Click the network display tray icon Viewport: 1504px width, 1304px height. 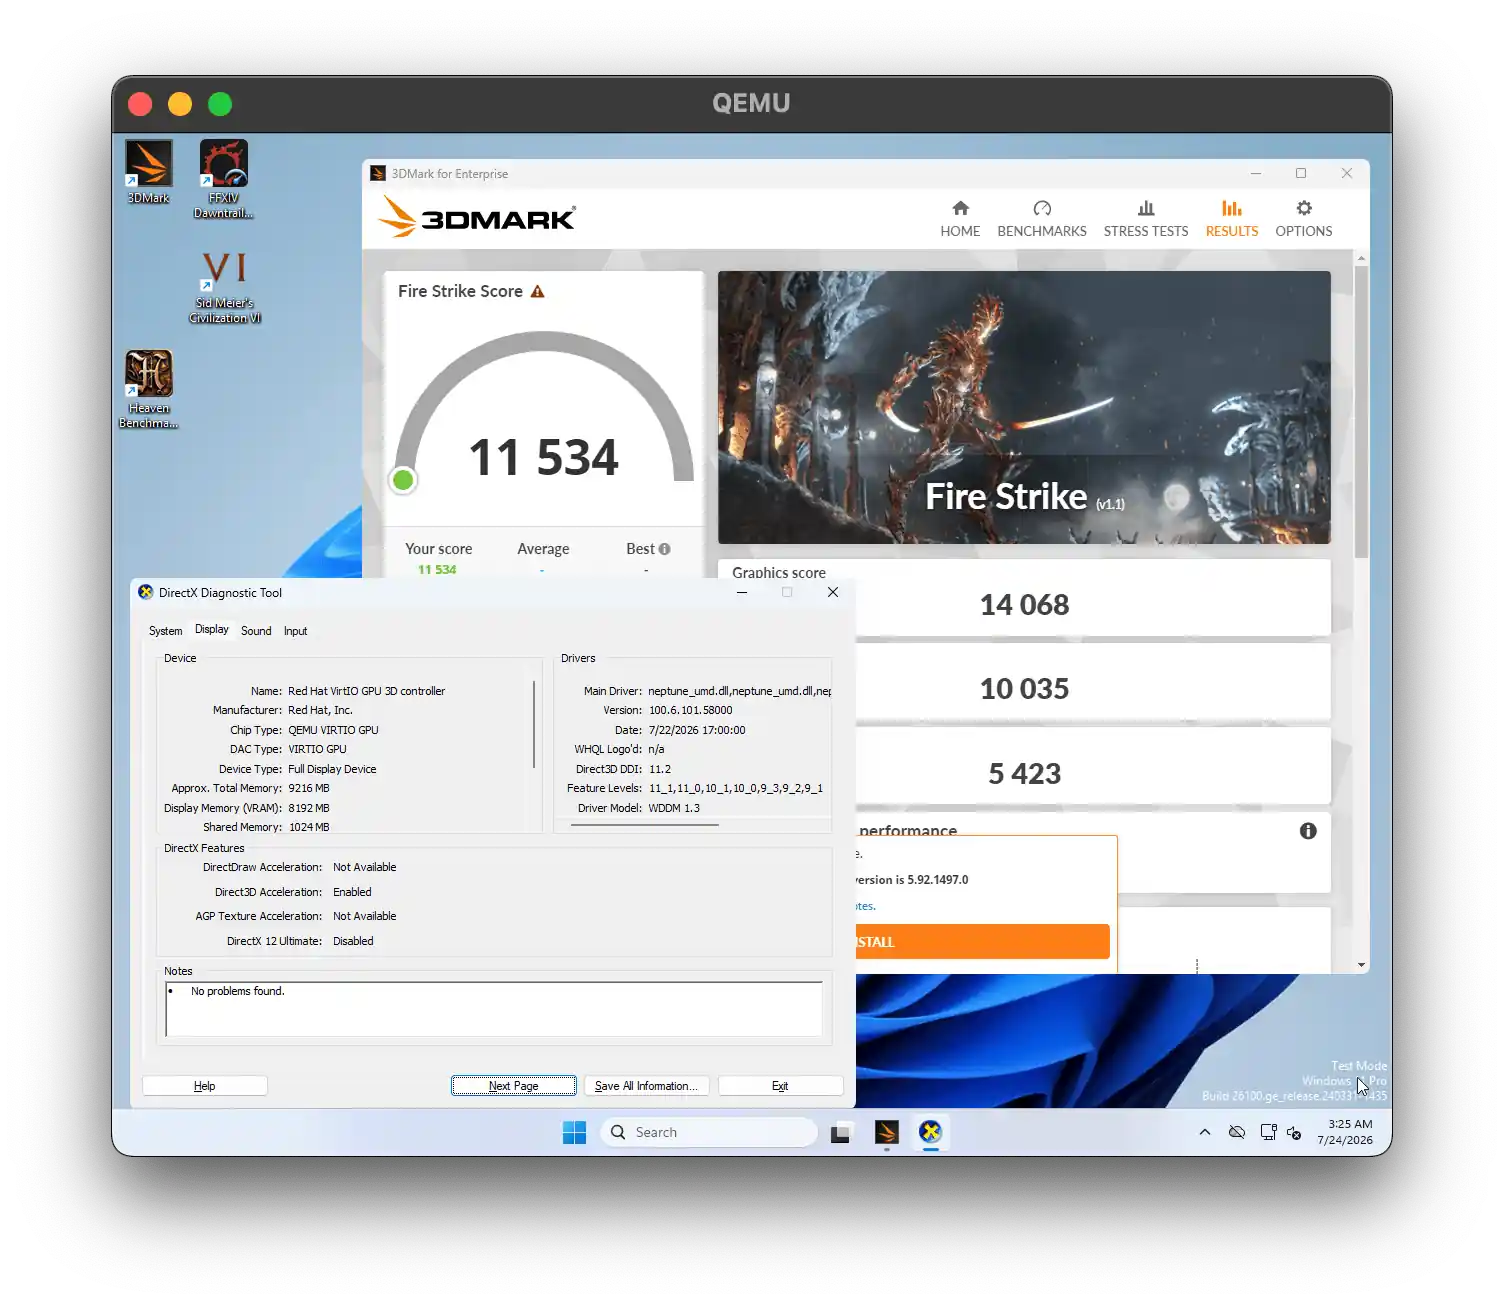[1268, 1132]
